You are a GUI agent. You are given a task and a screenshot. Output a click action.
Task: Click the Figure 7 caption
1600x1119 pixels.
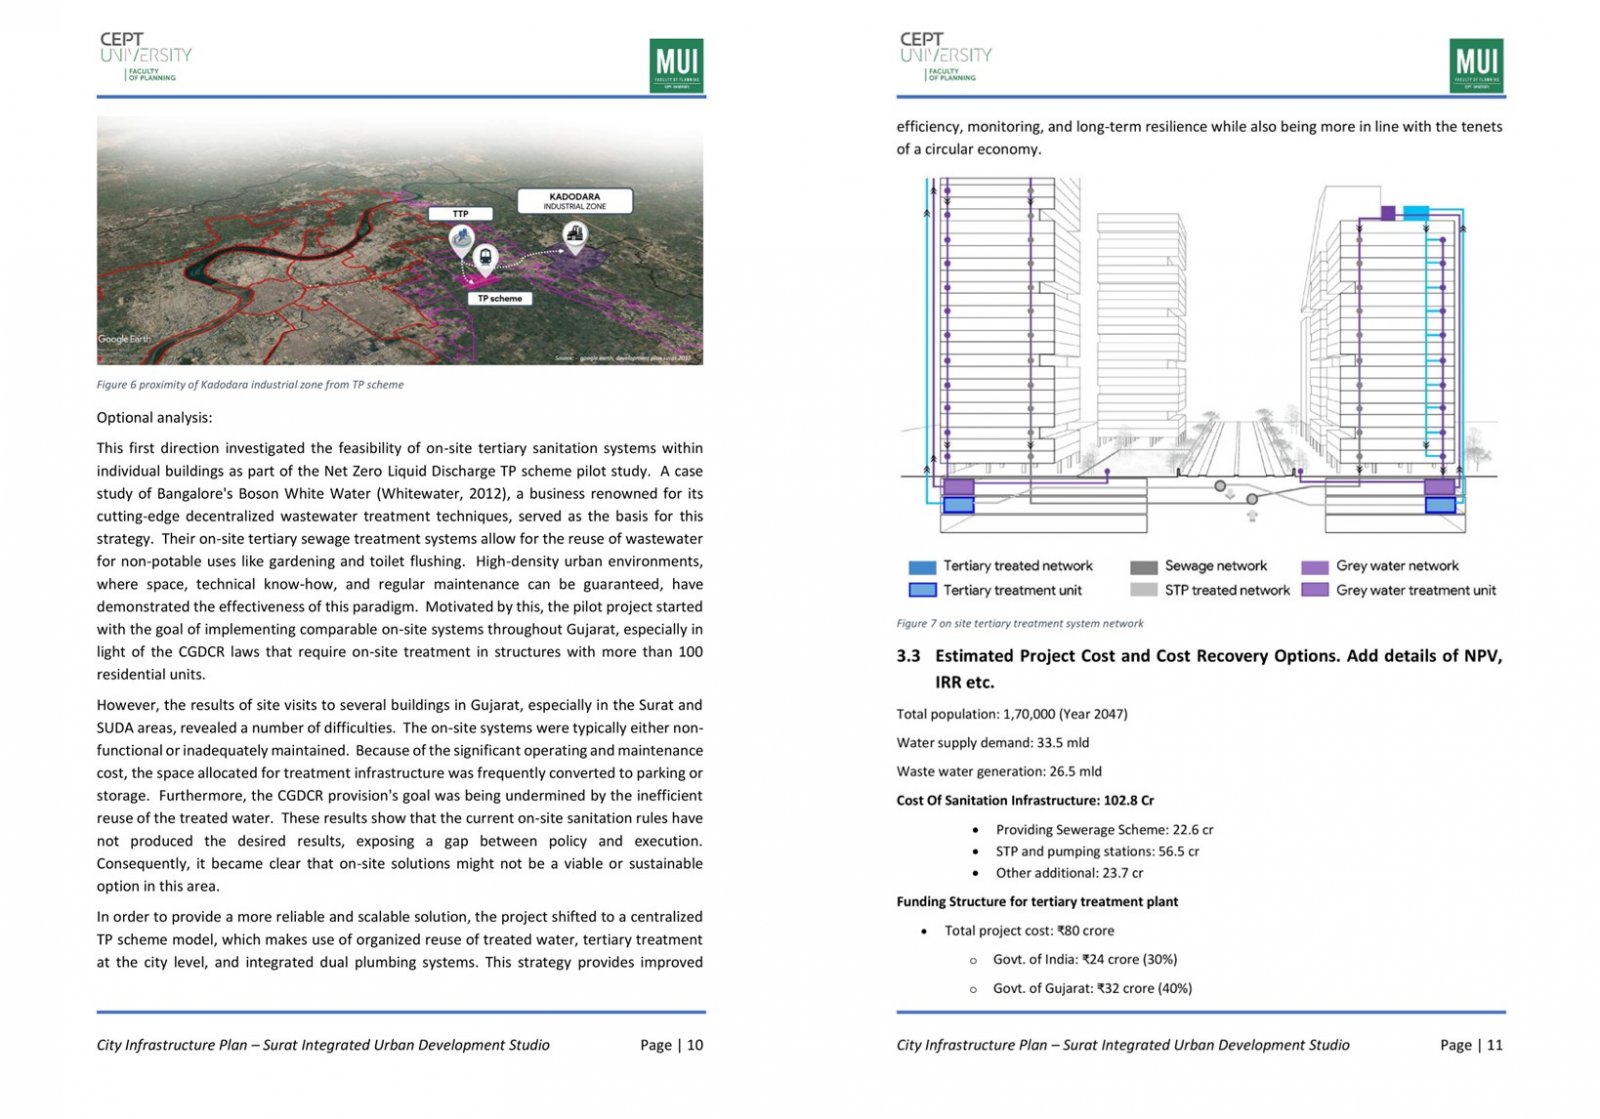click(x=1020, y=623)
